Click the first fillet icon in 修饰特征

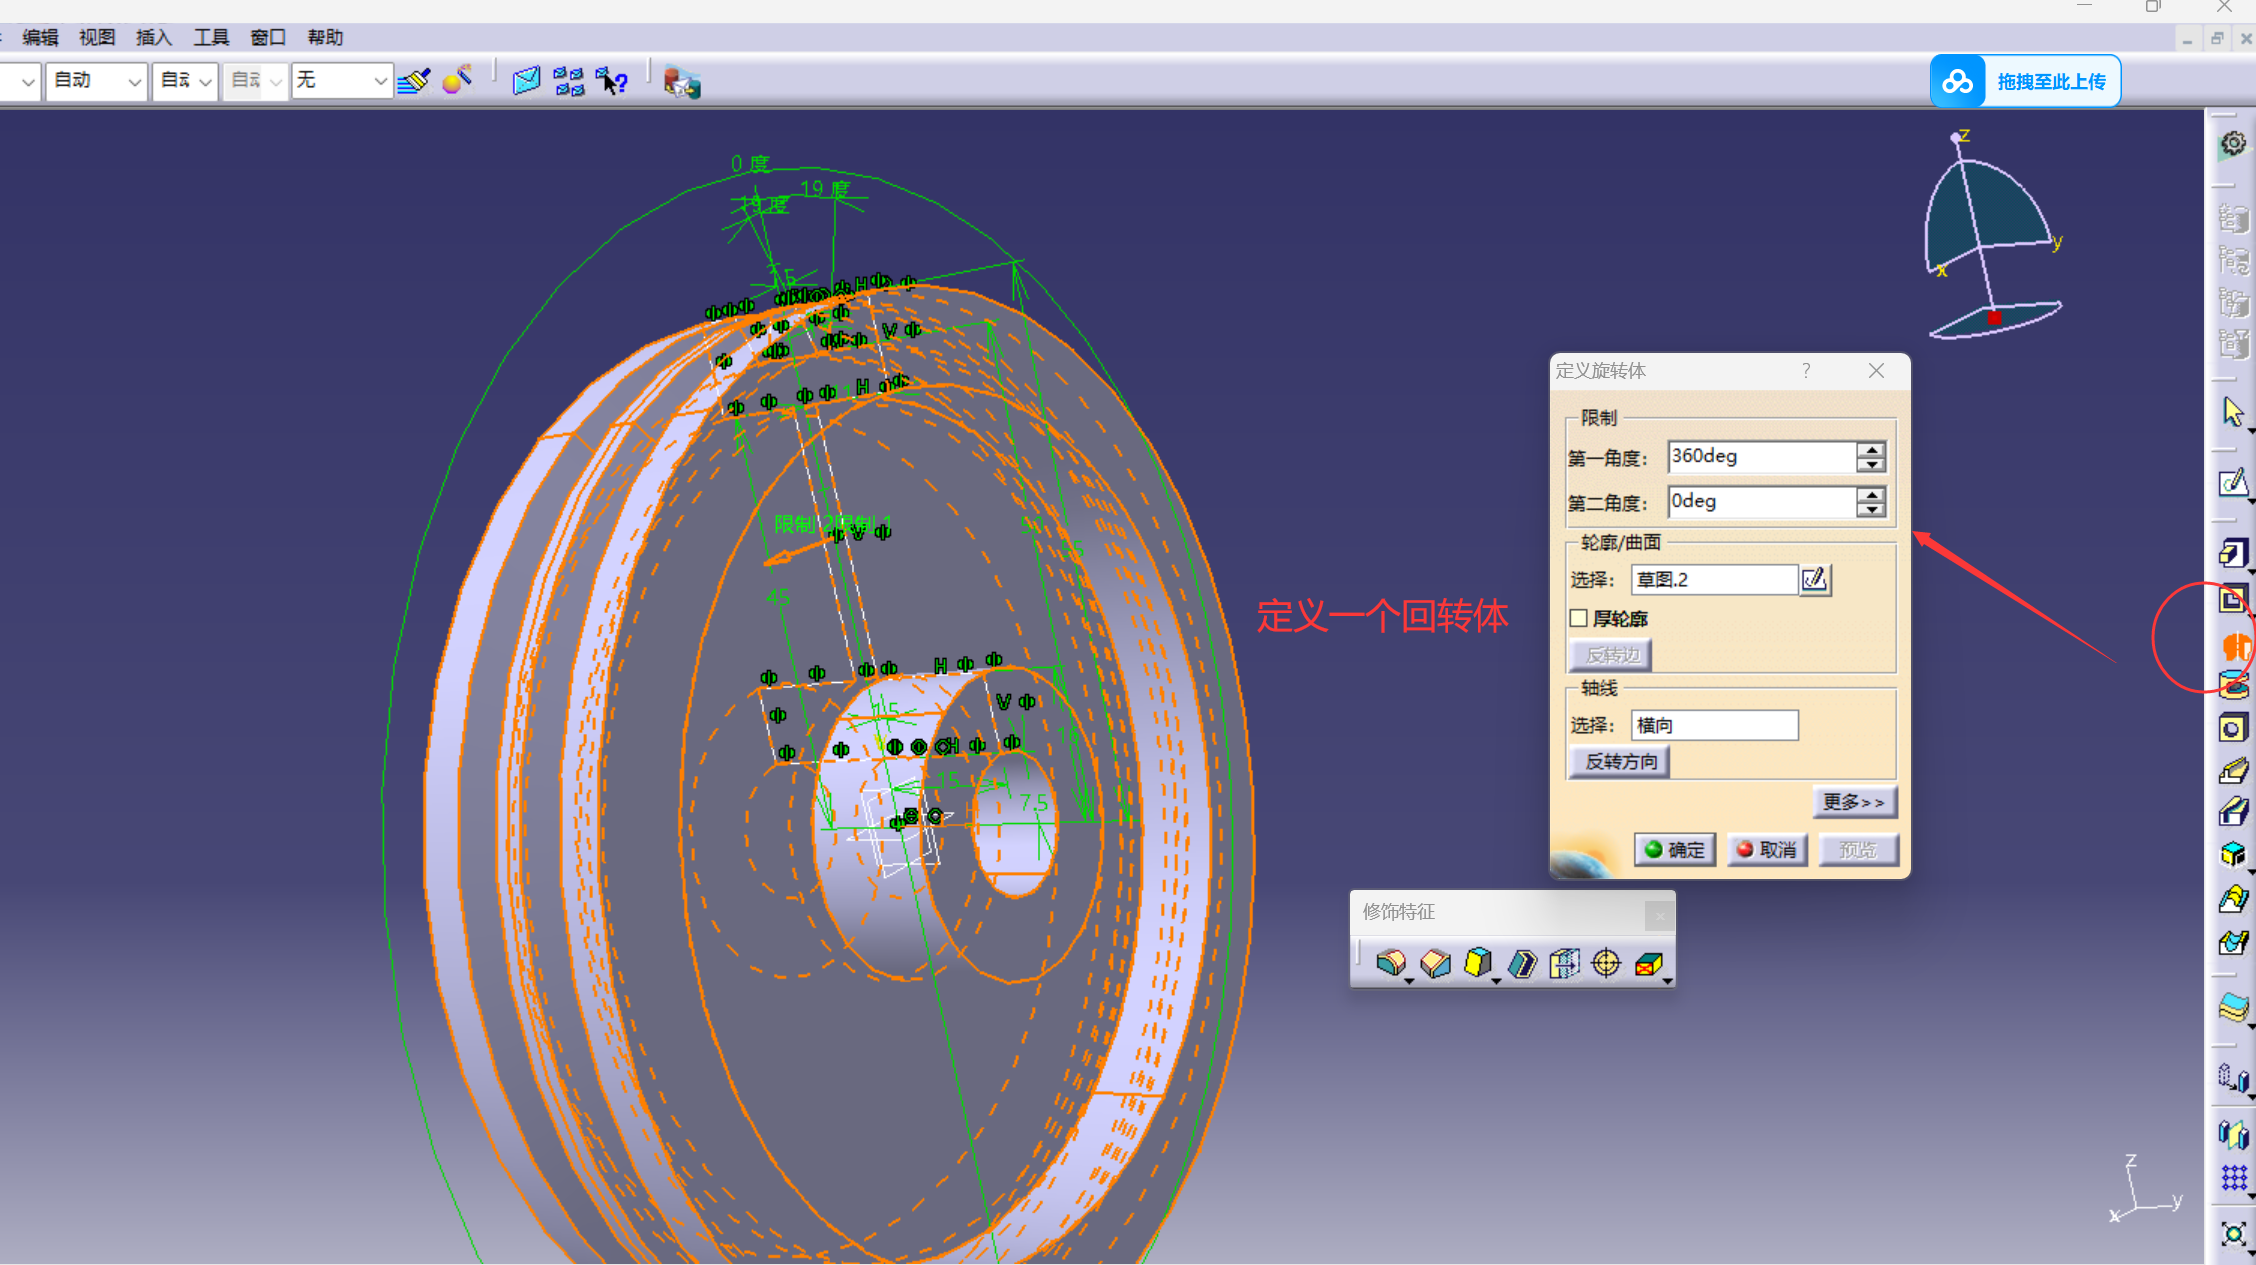(1390, 963)
